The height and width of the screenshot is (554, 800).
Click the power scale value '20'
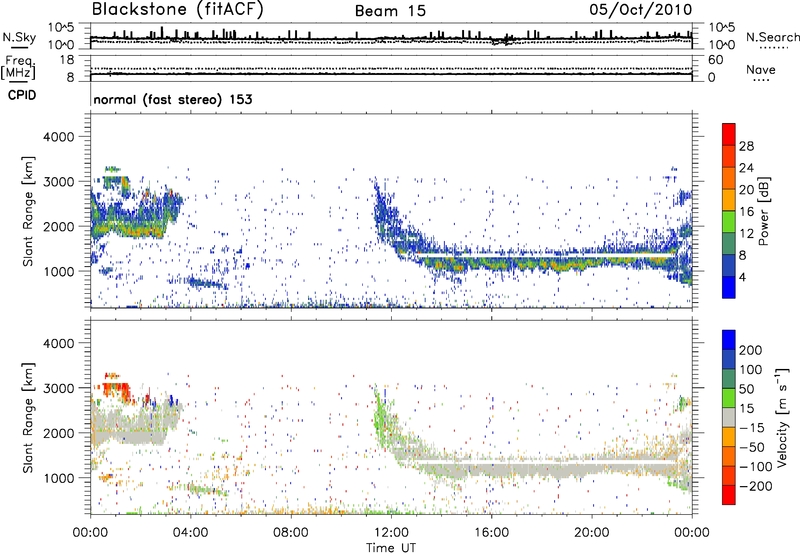pyautogui.click(x=746, y=190)
